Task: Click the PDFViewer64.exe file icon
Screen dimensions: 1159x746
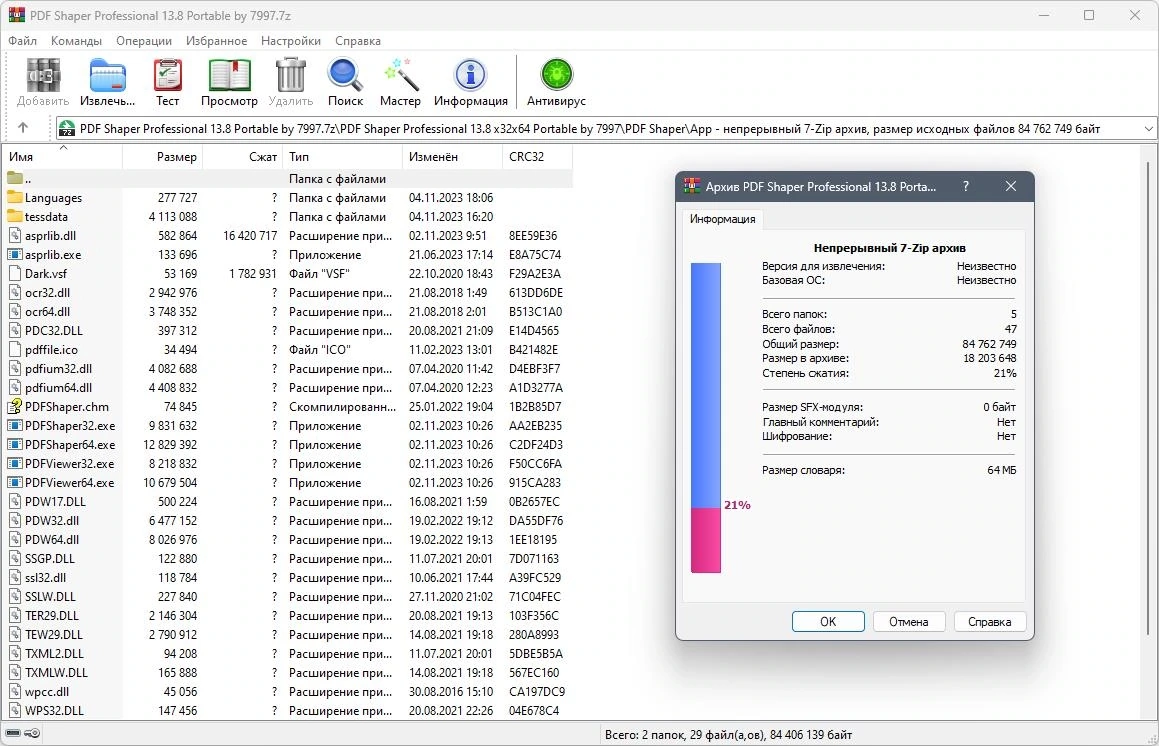Action: pyautogui.click(x=15, y=483)
